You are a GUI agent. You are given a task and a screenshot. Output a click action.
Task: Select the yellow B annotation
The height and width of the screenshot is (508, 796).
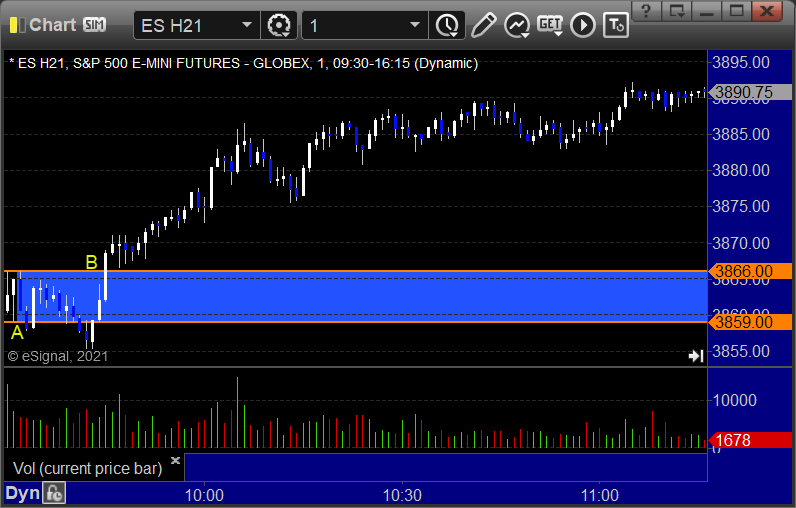click(91, 262)
